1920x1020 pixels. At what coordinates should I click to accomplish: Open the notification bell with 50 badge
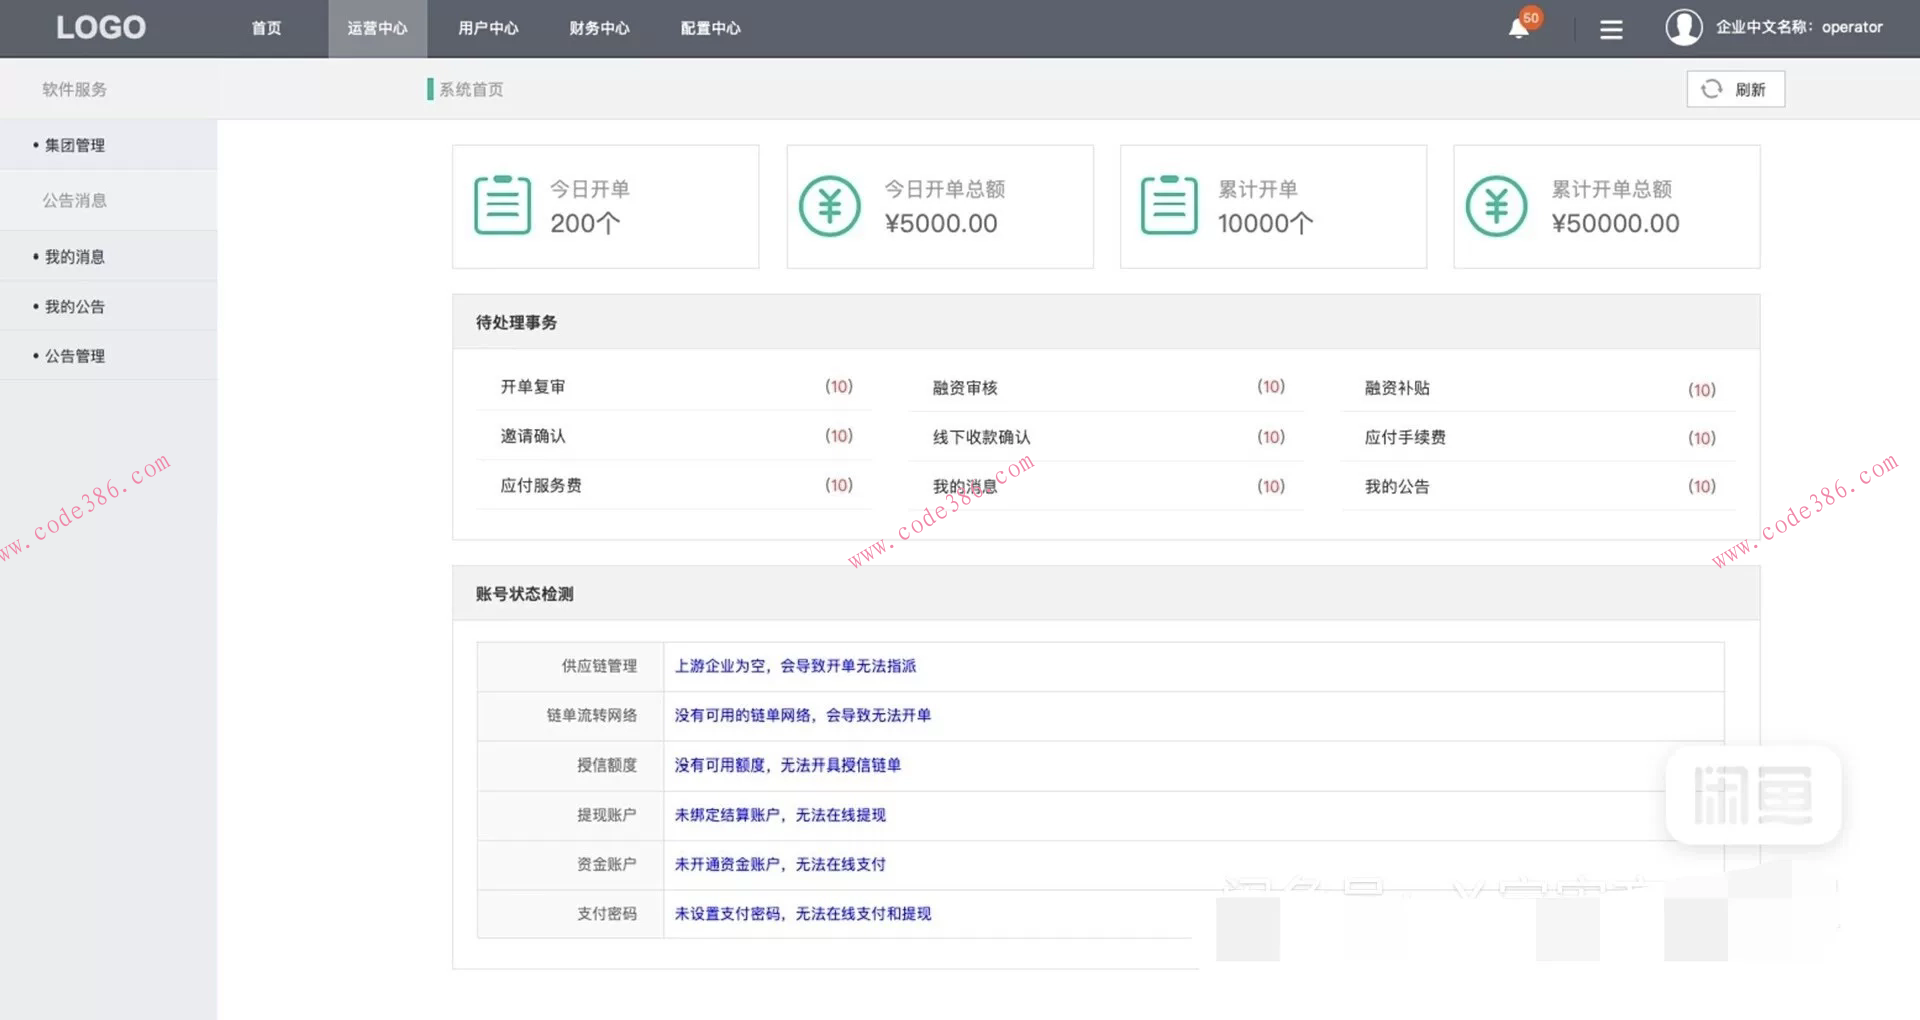[x=1520, y=27]
